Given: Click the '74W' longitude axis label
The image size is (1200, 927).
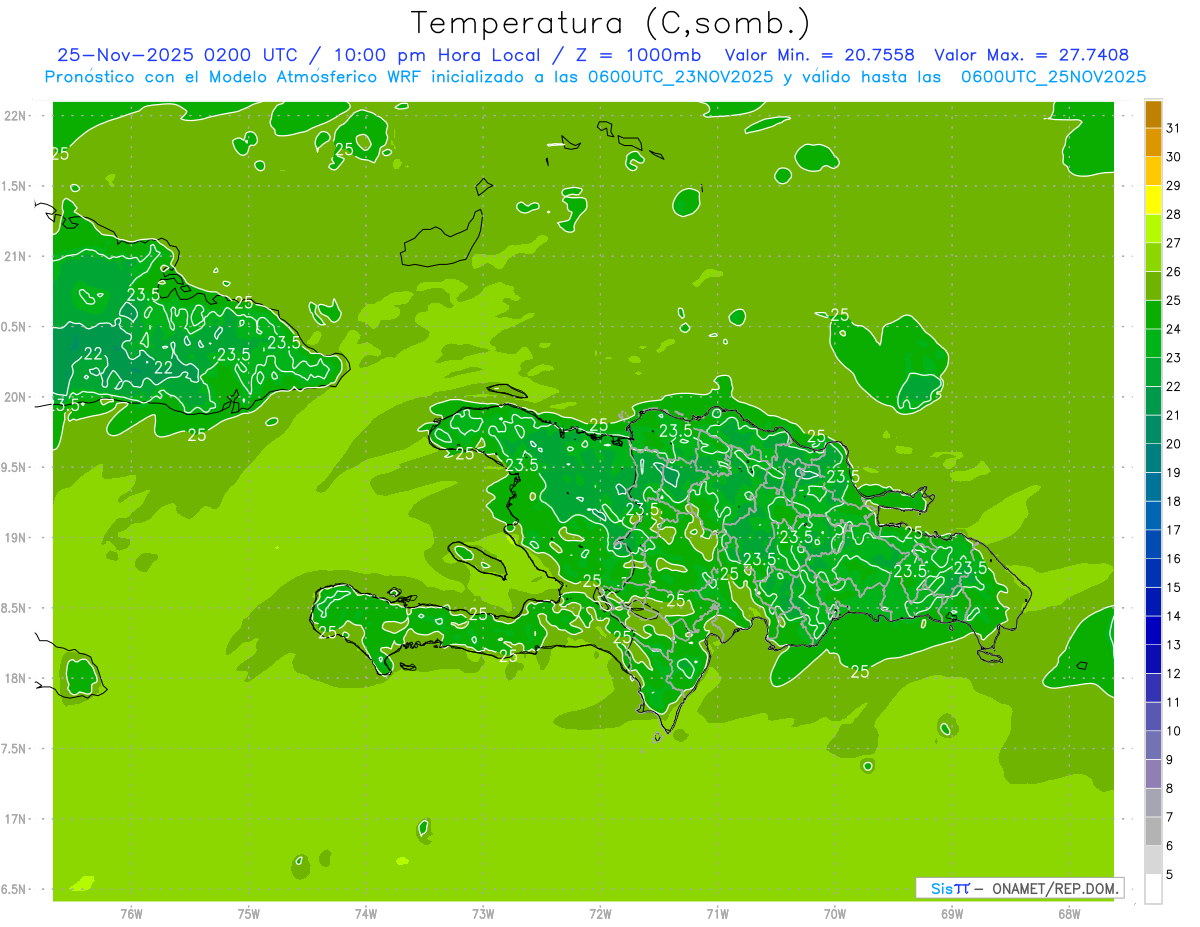Looking at the screenshot, I should 366,913.
